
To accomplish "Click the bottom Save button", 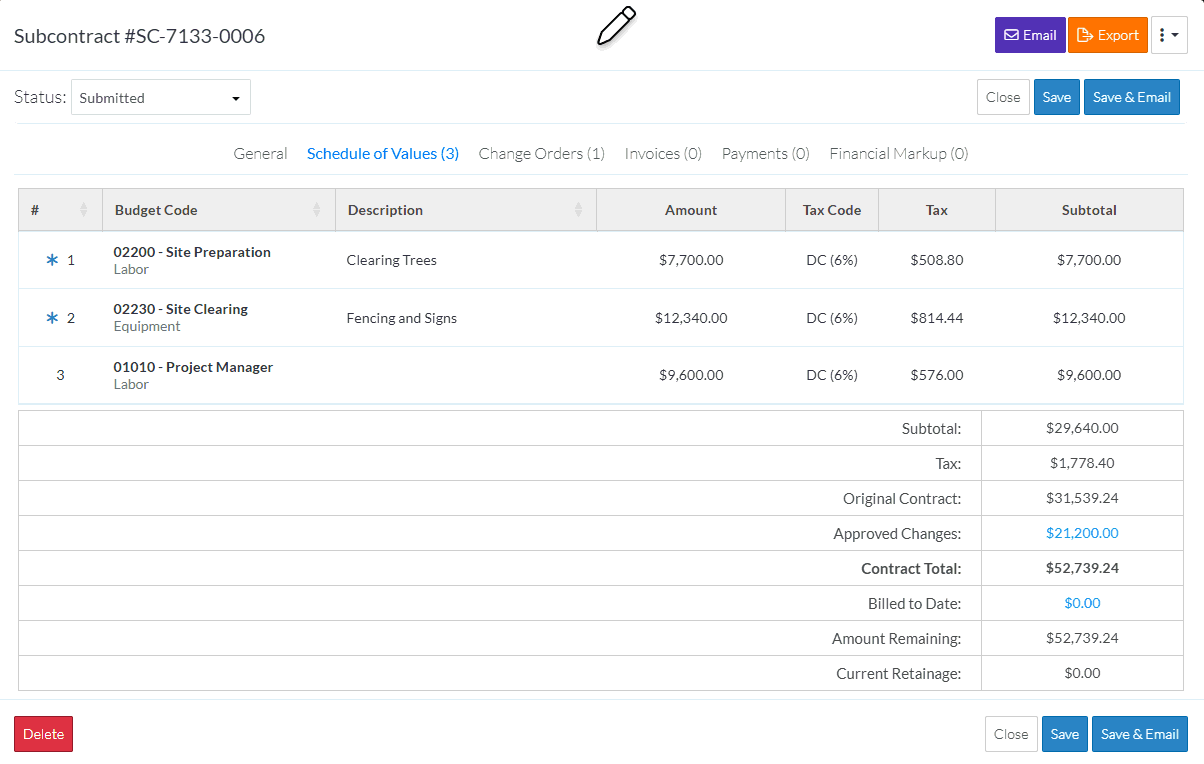I will (x=1065, y=734).
